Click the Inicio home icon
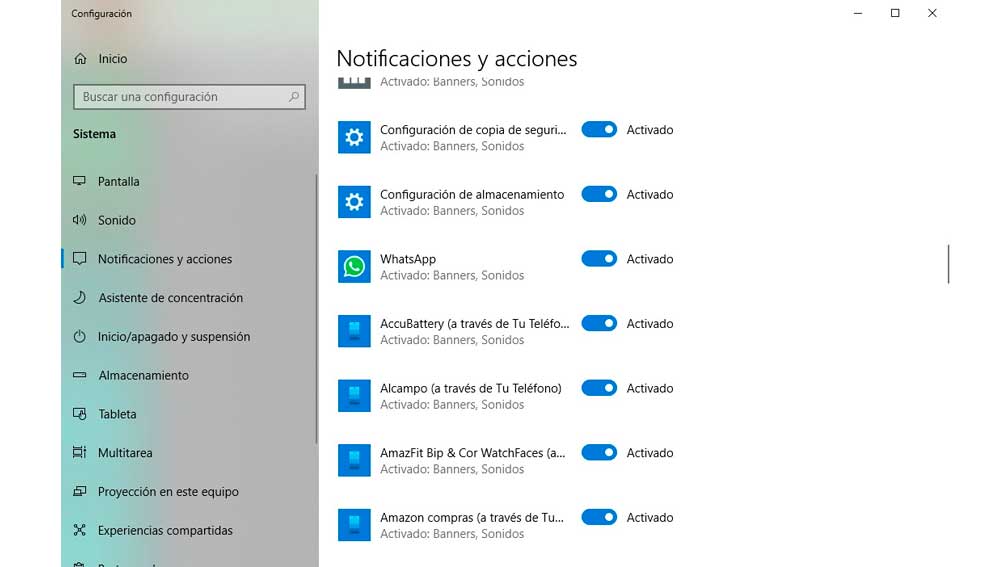This screenshot has width=1000, height=567. tap(80, 59)
